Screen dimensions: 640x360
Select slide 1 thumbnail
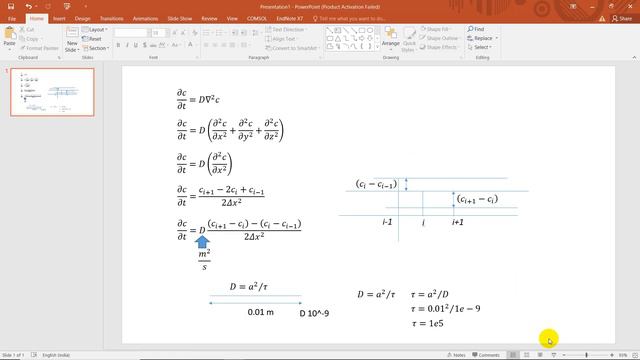coord(52,92)
